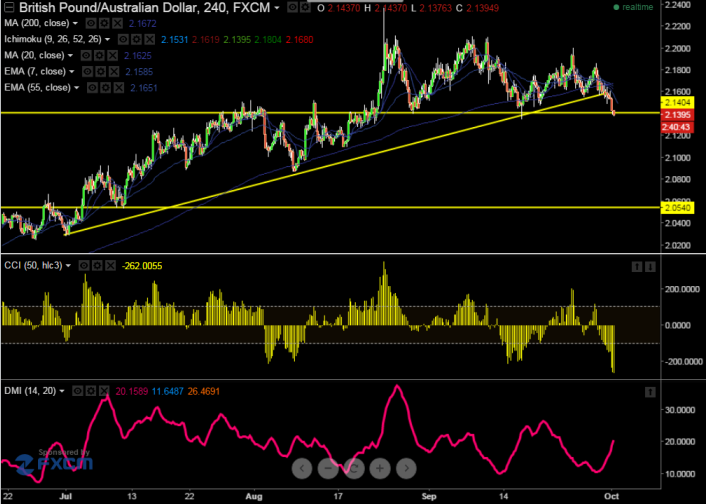Screen dimensions: 706x504
Task: Click the MA (200, close) indicator label
Action: (37, 23)
